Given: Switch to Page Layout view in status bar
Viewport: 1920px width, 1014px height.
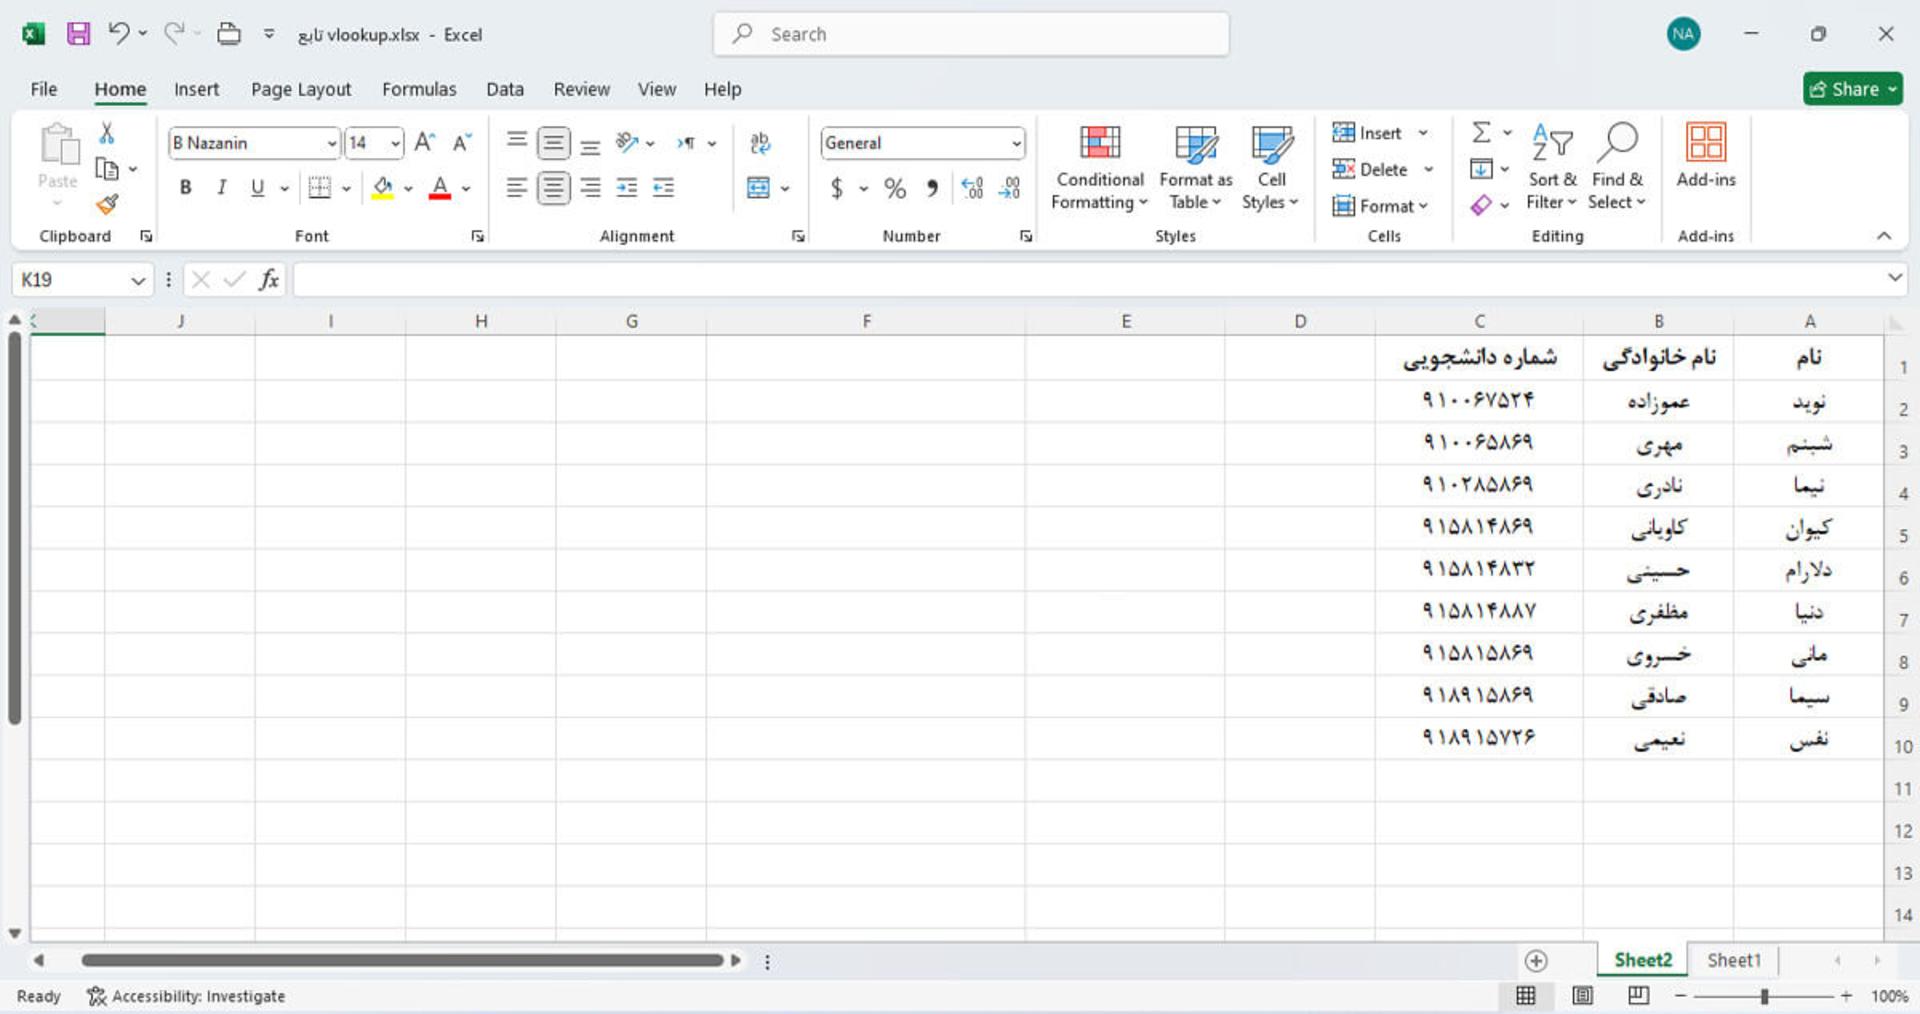Looking at the screenshot, I should [x=1582, y=995].
